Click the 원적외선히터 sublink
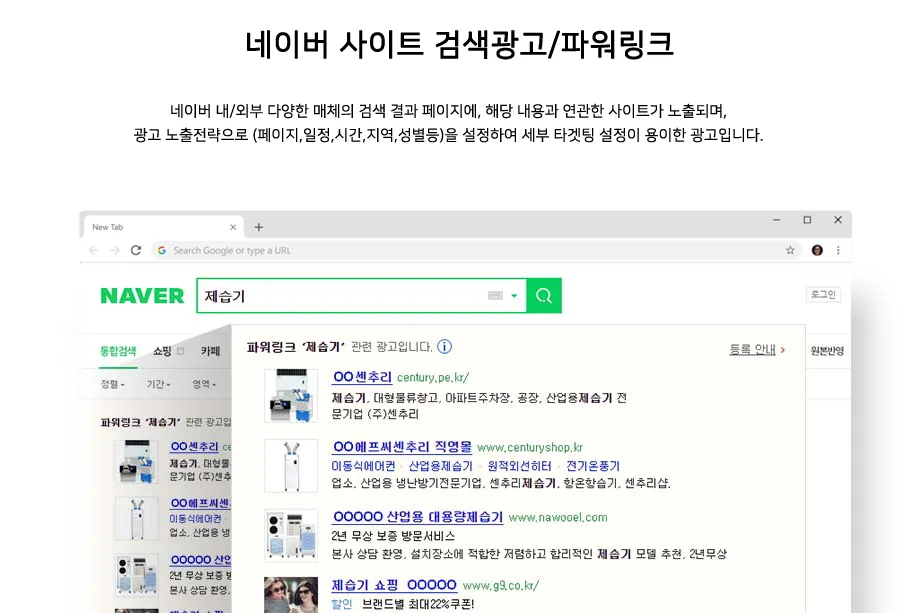Screen dimensions: 920x613 click(x=519, y=466)
